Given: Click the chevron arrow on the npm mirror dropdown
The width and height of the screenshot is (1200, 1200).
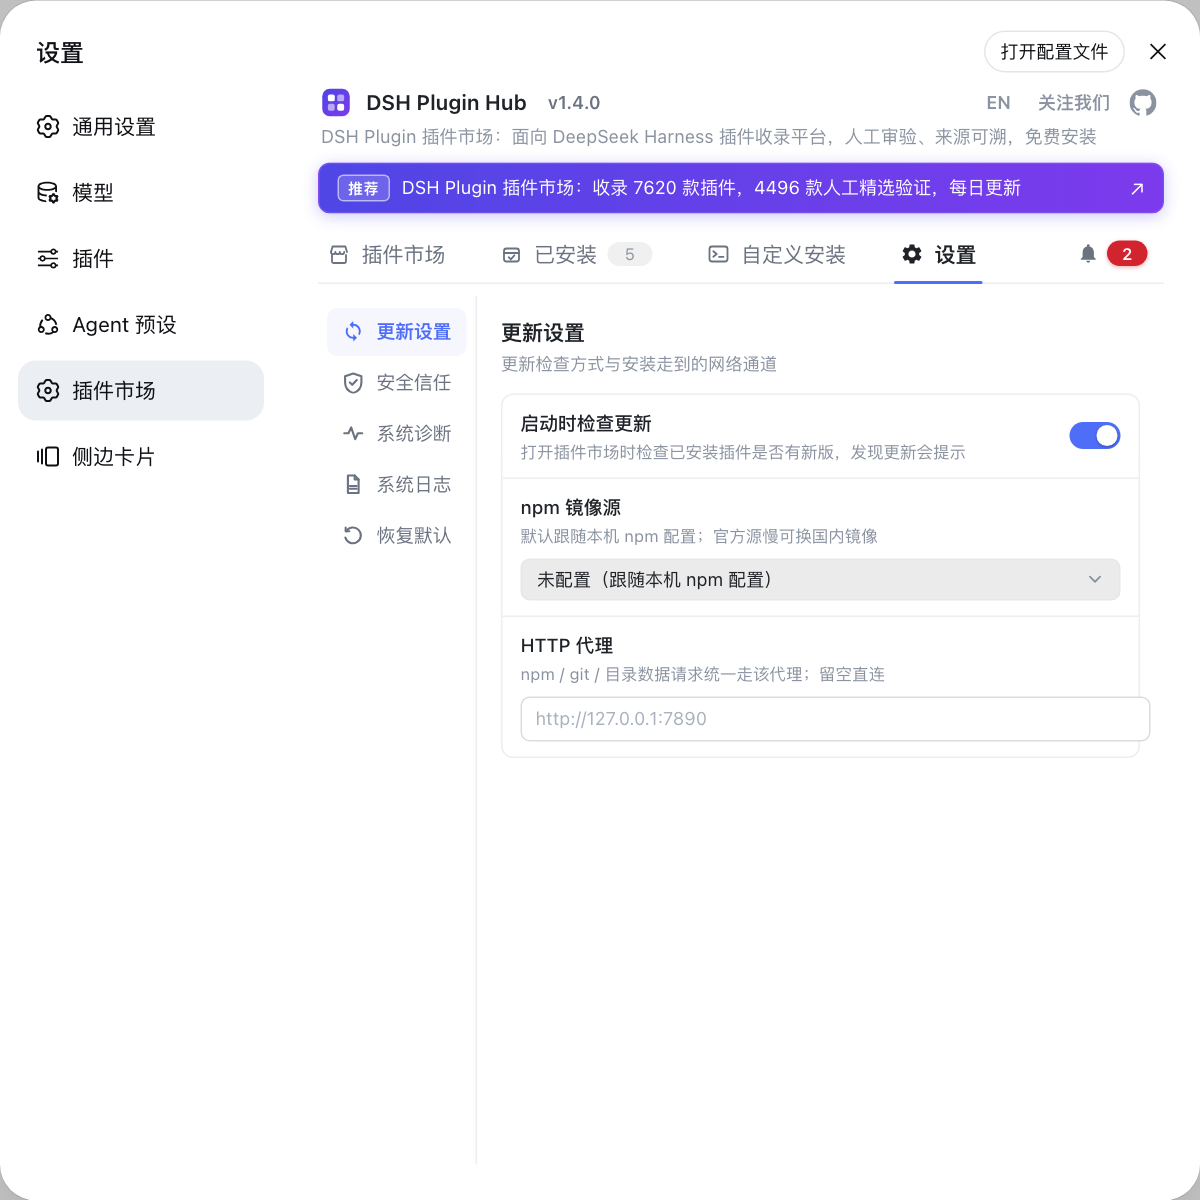Looking at the screenshot, I should click(1095, 580).
